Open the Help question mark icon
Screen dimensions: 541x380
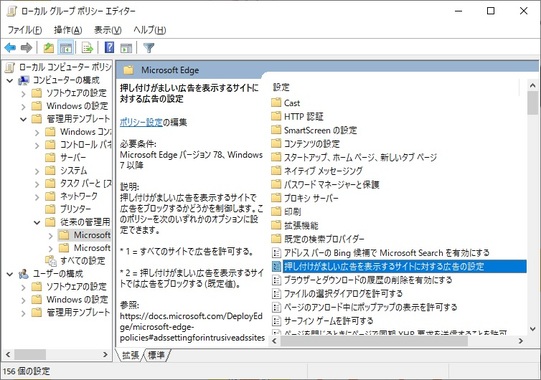coord(109,48)
